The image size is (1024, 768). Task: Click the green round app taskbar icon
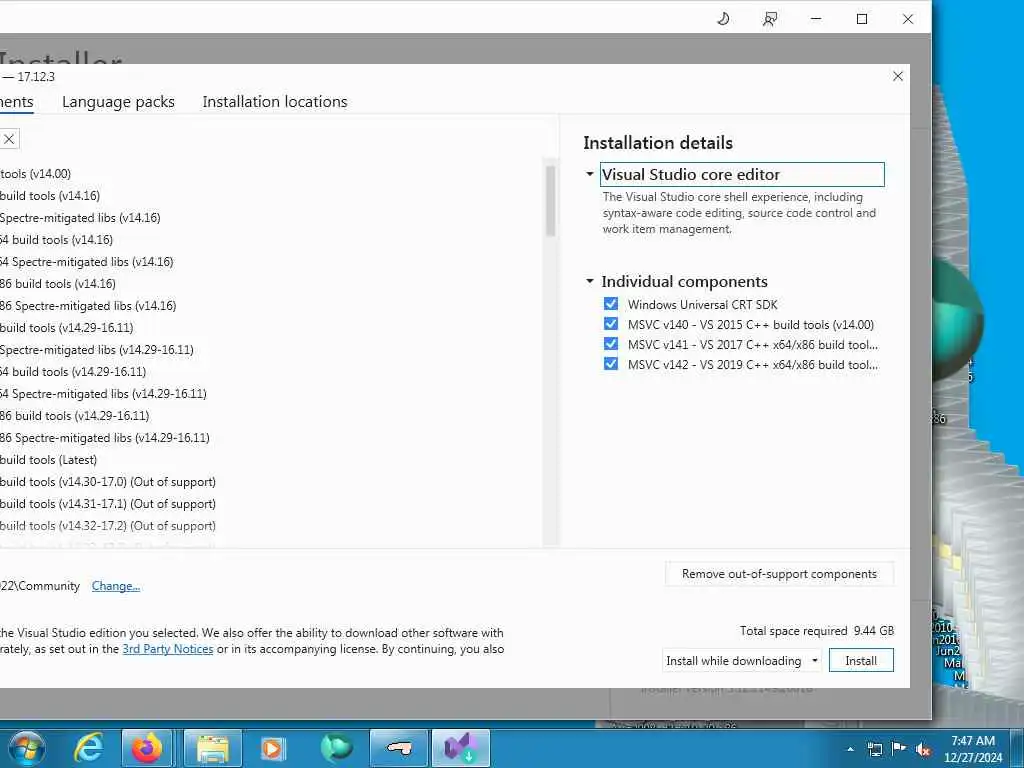click(336, 748)
